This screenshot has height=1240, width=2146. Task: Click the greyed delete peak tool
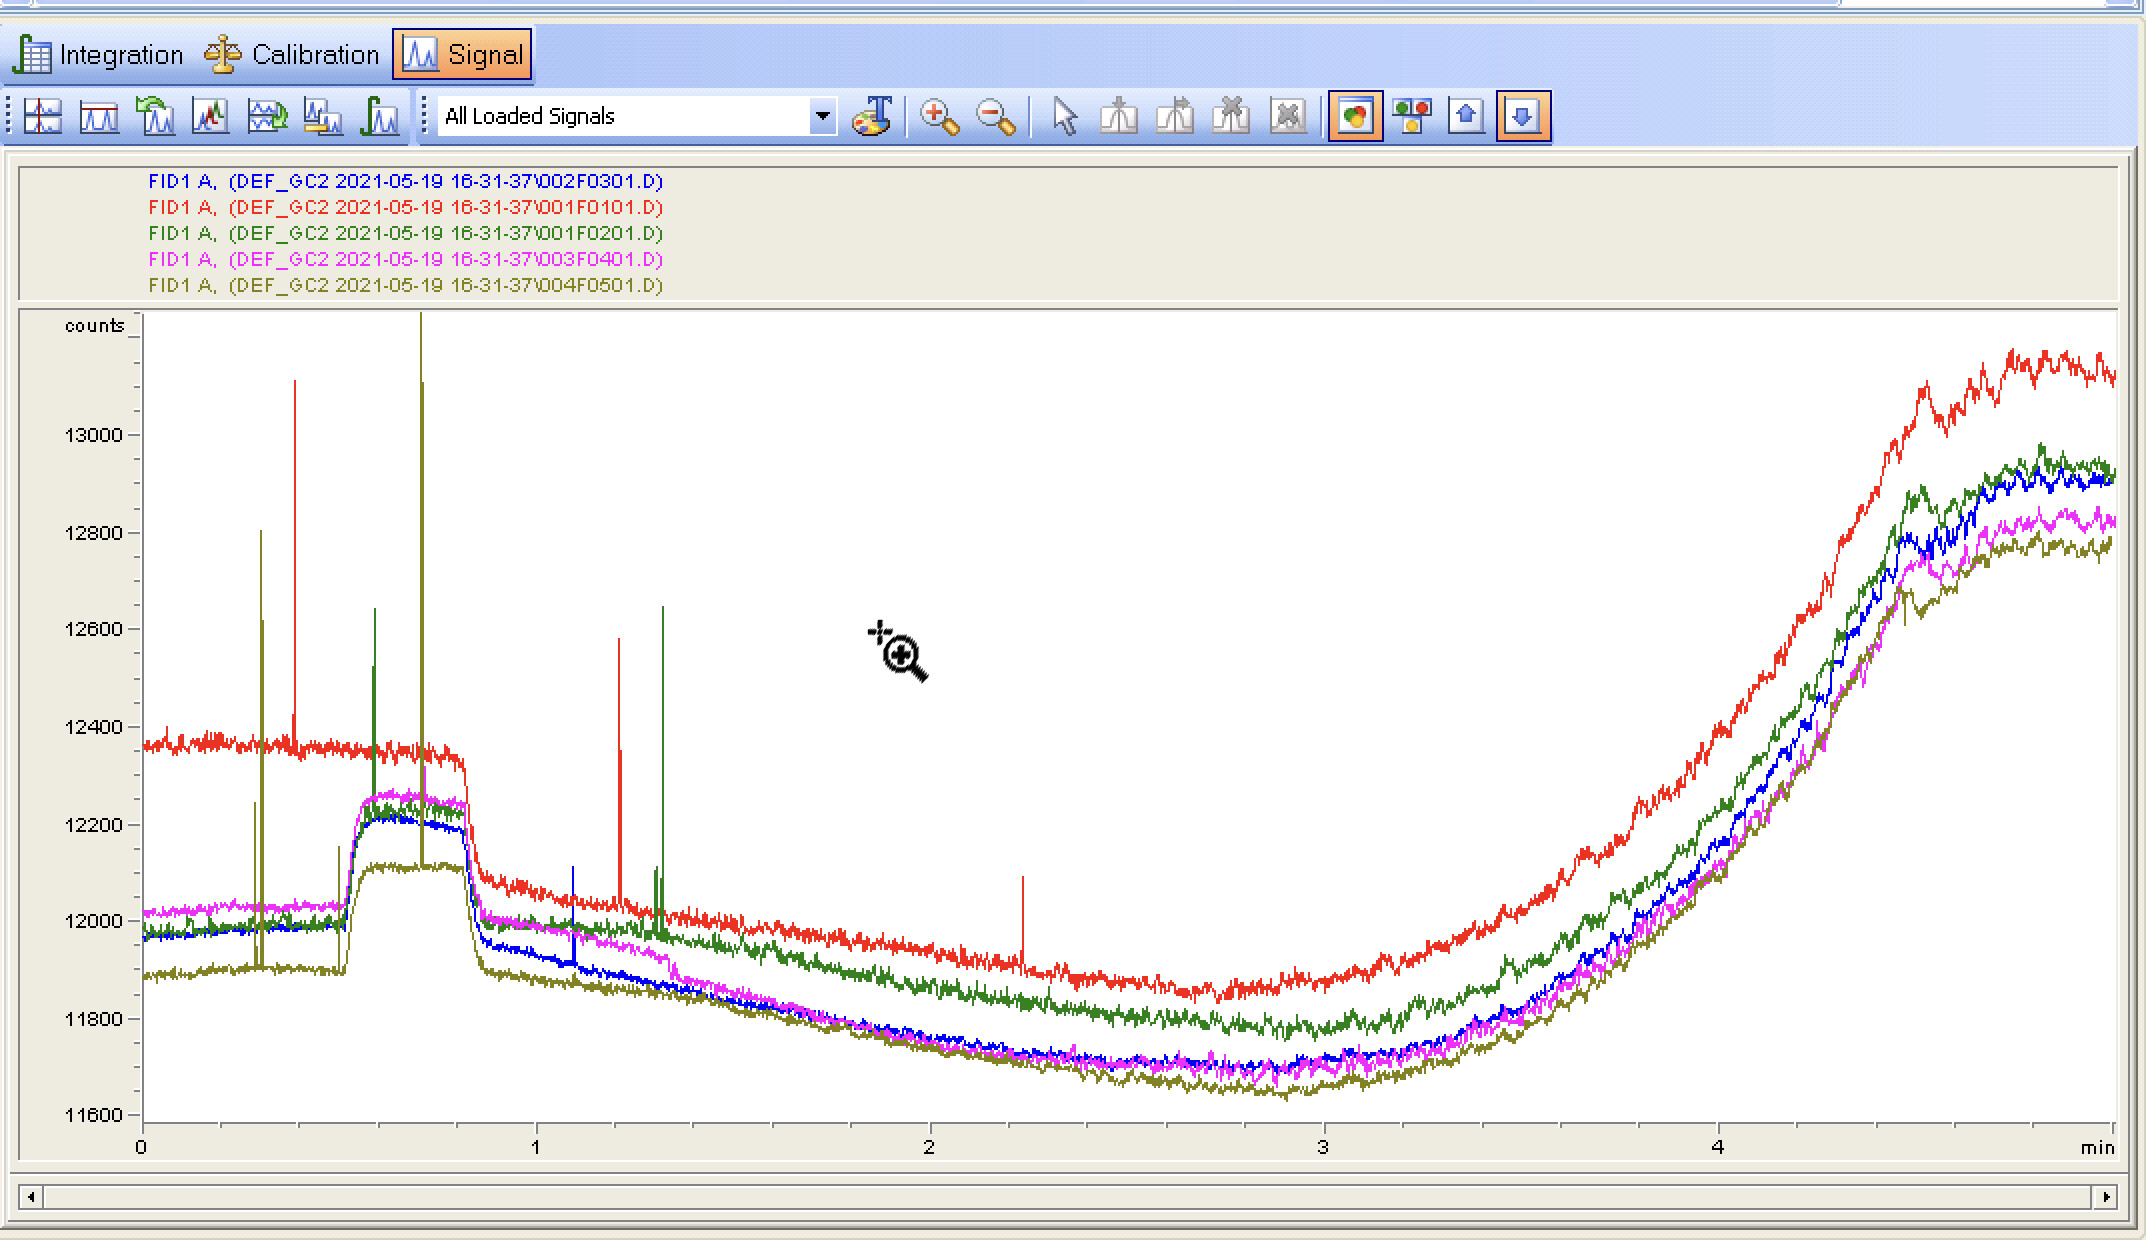1231,116
